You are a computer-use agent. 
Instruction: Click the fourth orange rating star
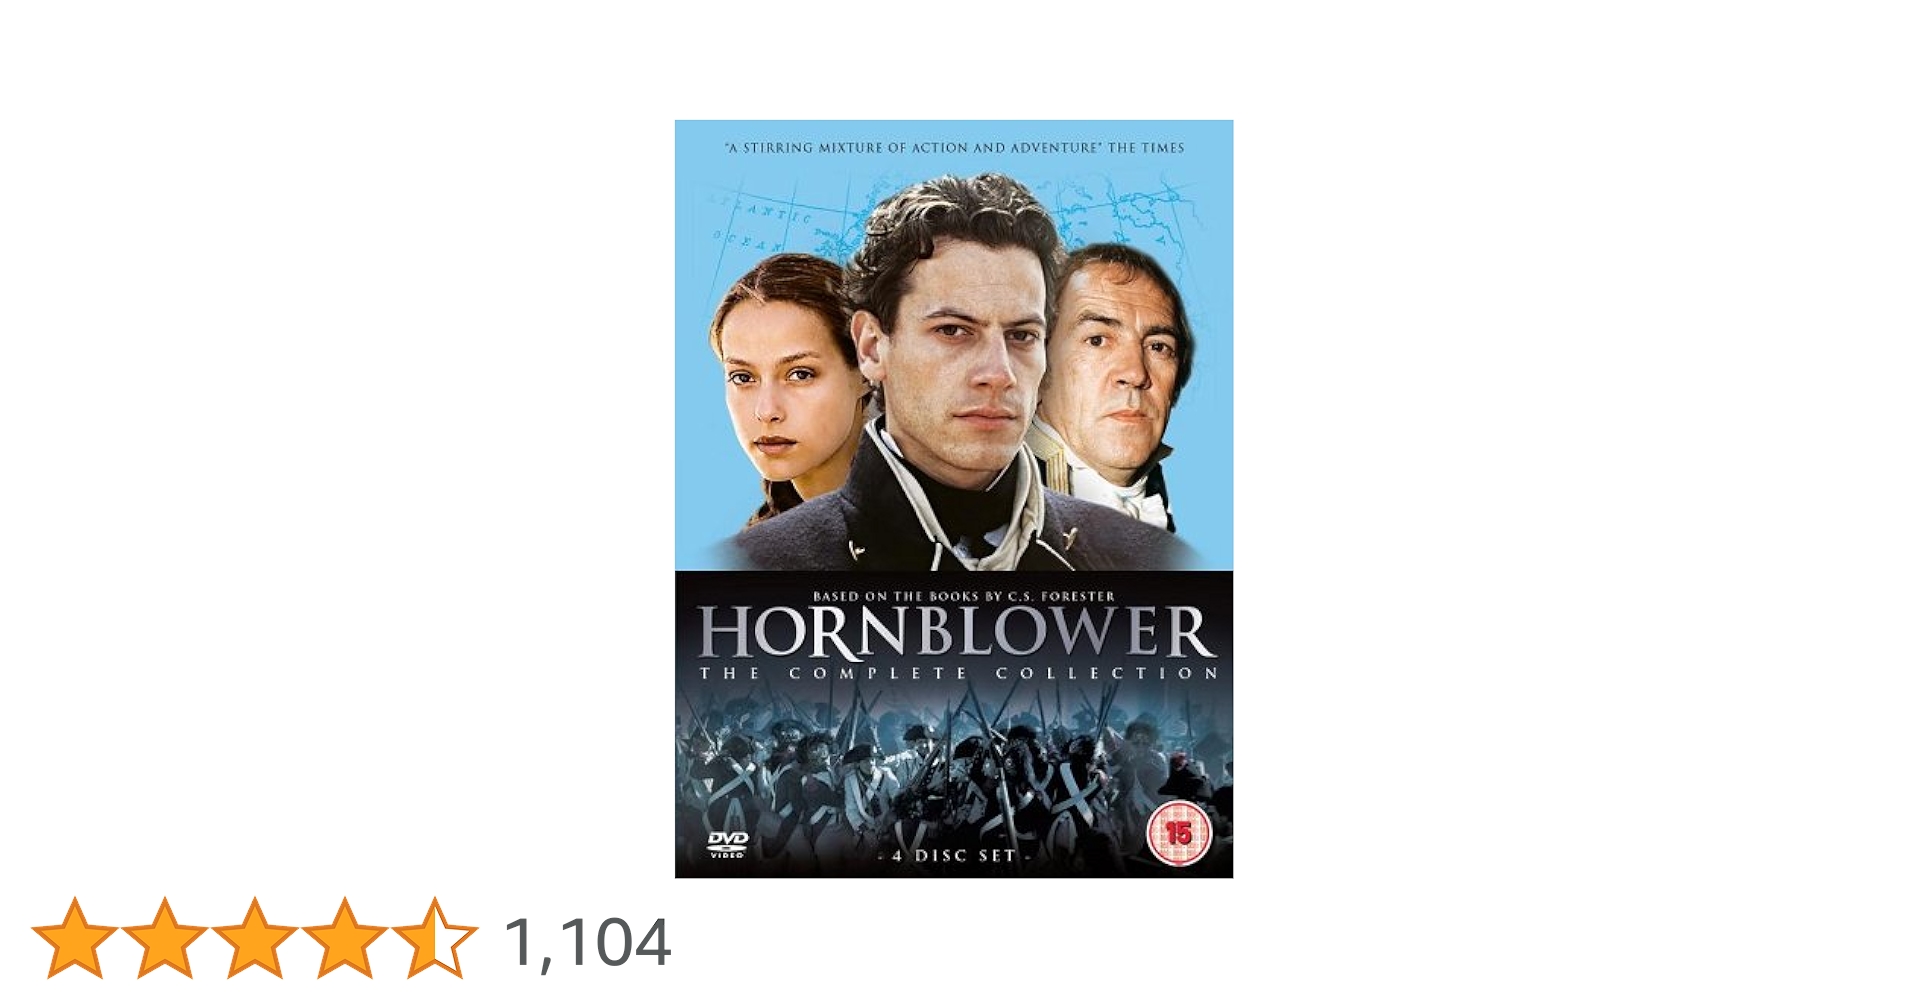(344, 937)
